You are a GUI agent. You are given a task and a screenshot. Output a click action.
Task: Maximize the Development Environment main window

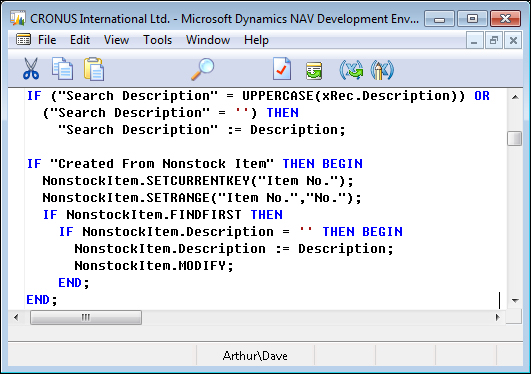[472, 19]
